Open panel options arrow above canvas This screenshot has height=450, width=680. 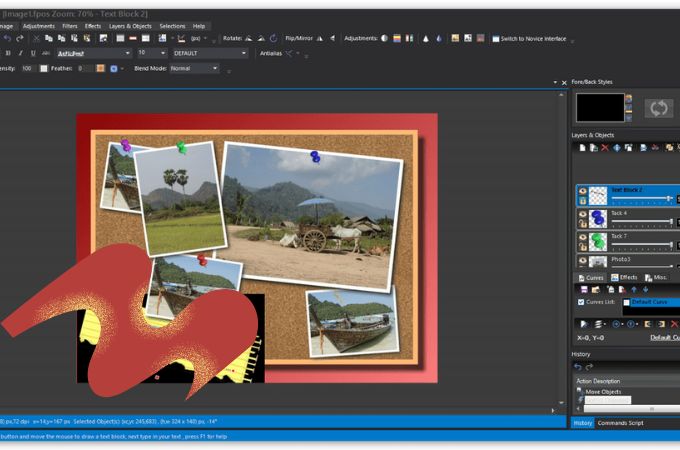point(555,82)
